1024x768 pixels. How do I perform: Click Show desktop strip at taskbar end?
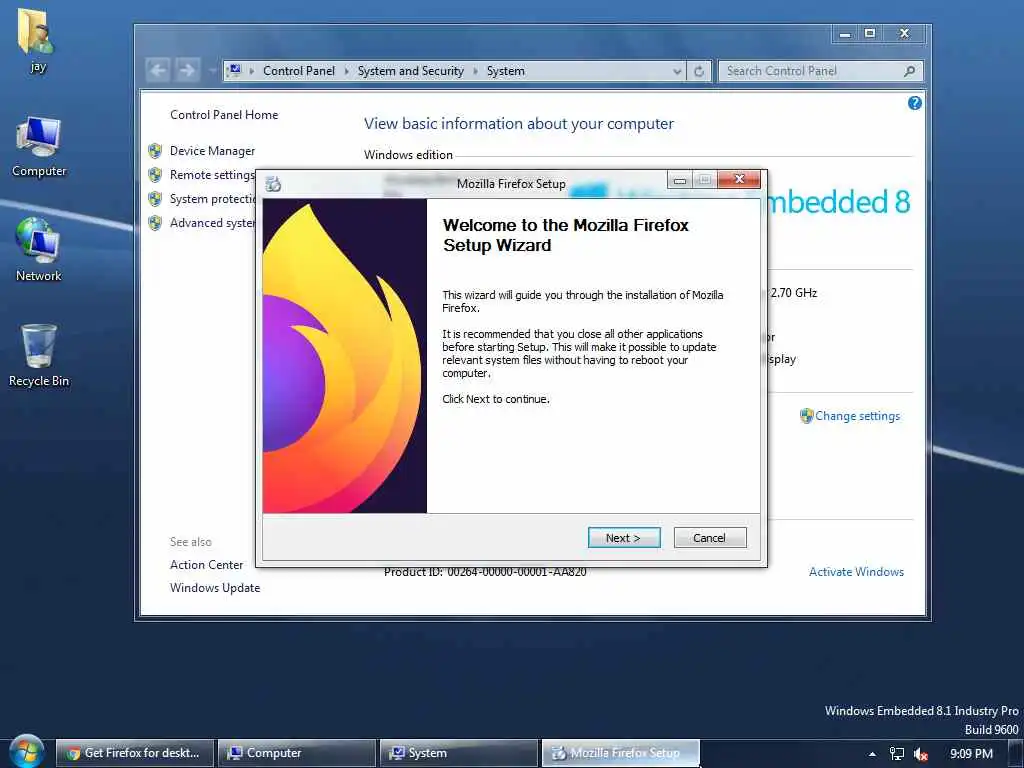click(1016, 754)
